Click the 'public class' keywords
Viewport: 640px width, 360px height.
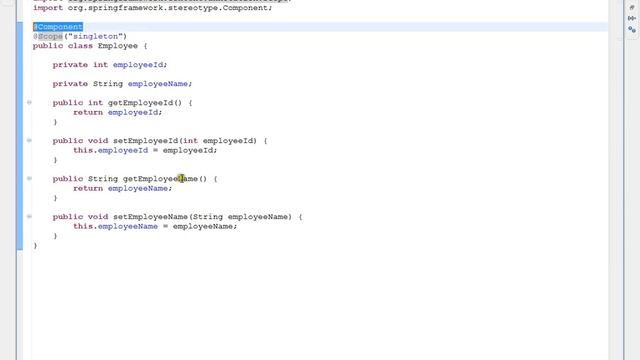click(x=63, y=46)
